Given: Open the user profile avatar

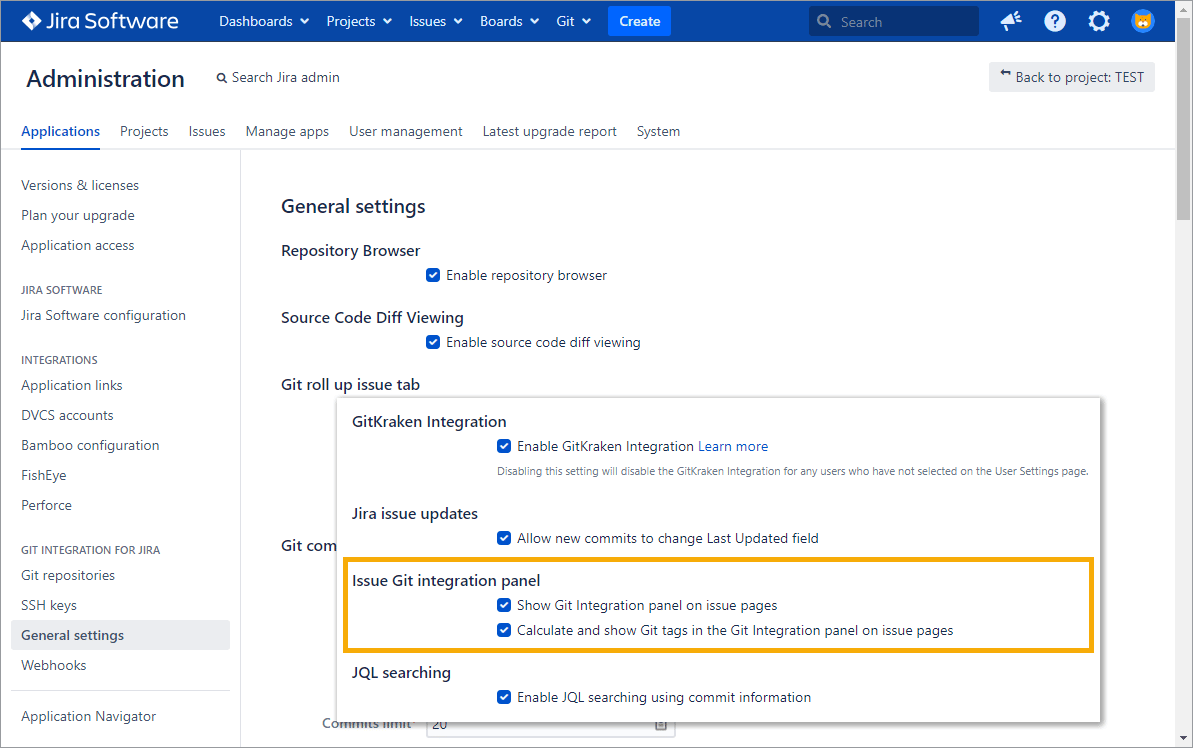Looking at the screenshot, I should tap(1142, 21).
